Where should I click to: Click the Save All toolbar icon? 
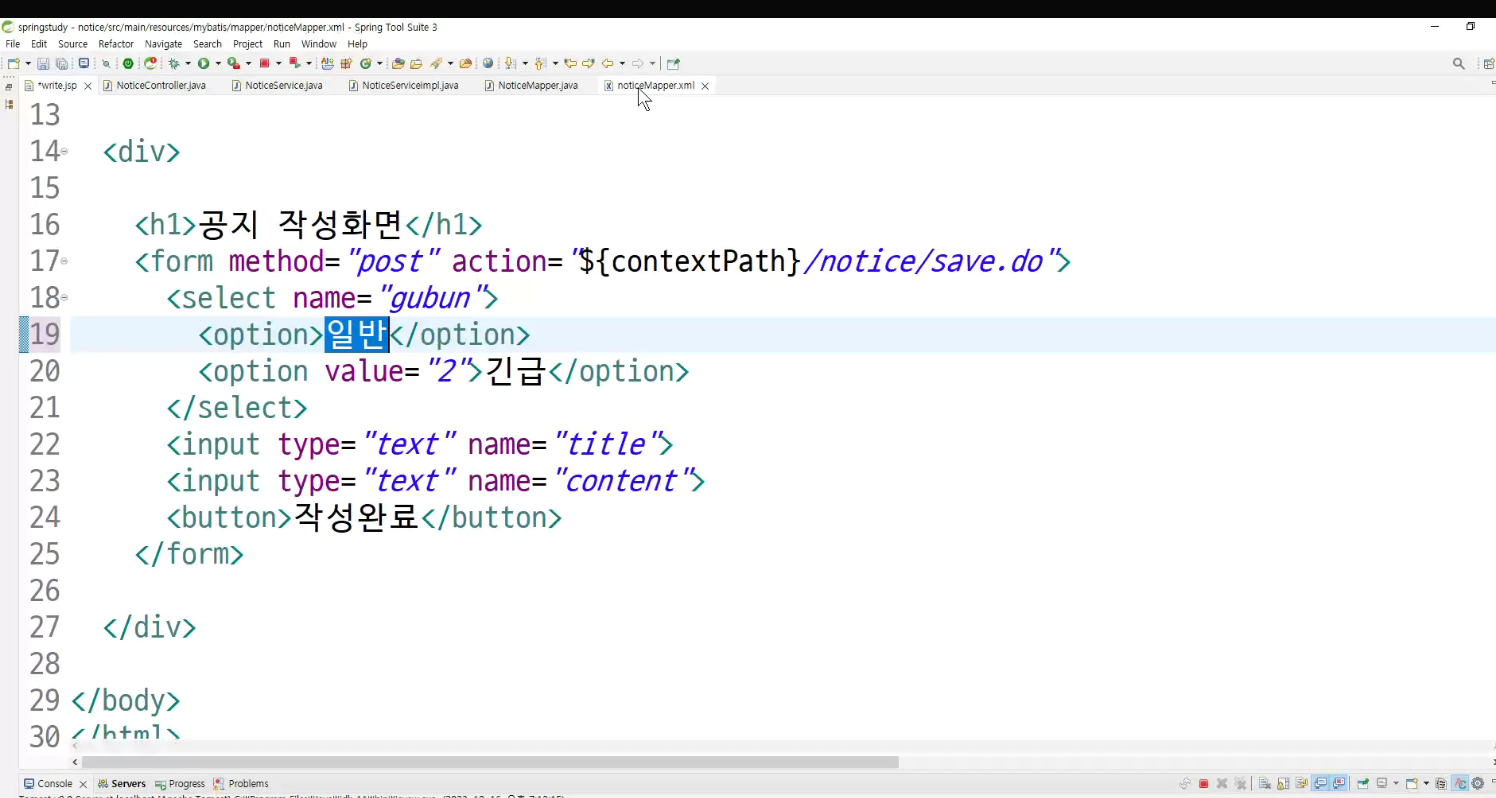tap(61, 63)
